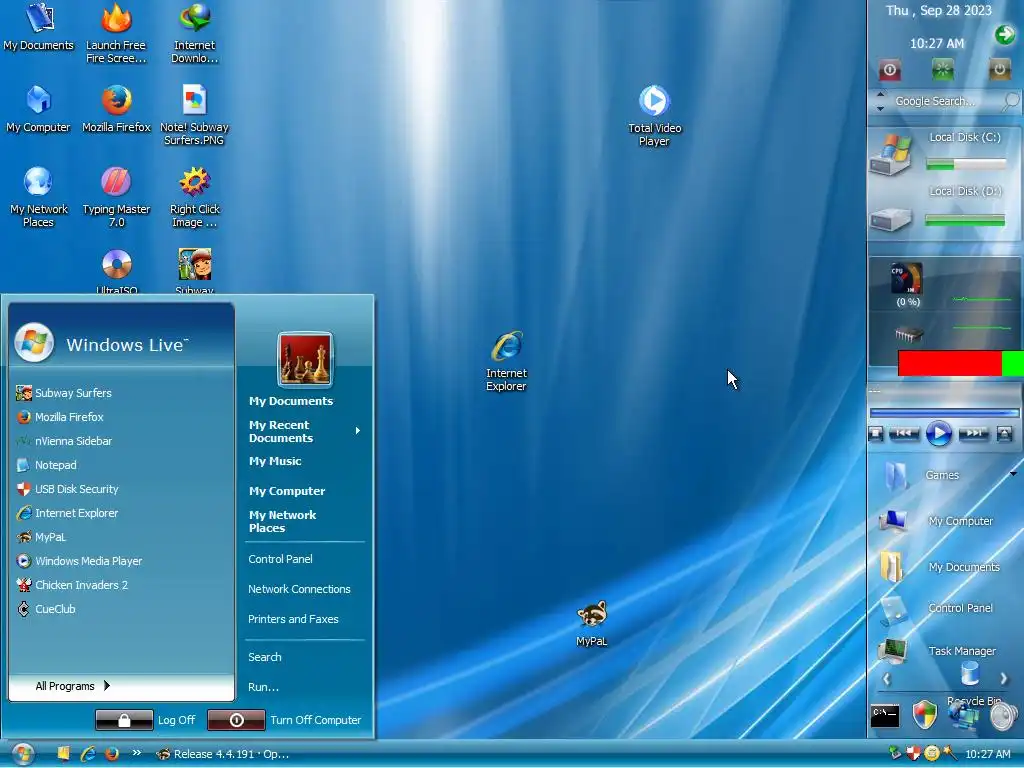The image size is (1024, 768).
Task: Click Local Disk (D:) usage bar
Action: (x=965, y=221)
